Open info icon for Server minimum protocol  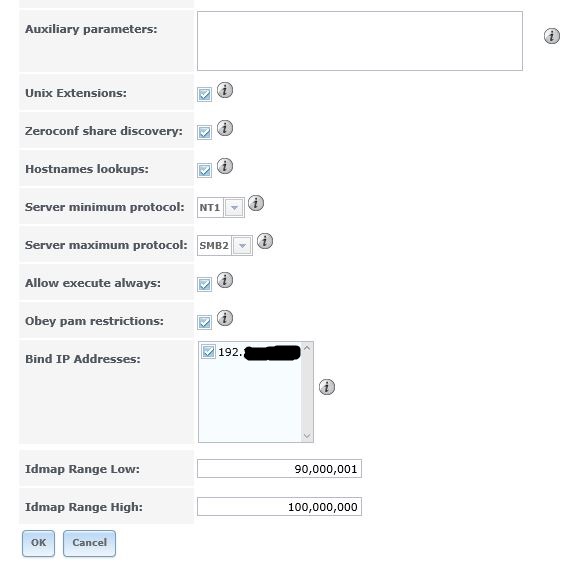[x=256, y=203]
